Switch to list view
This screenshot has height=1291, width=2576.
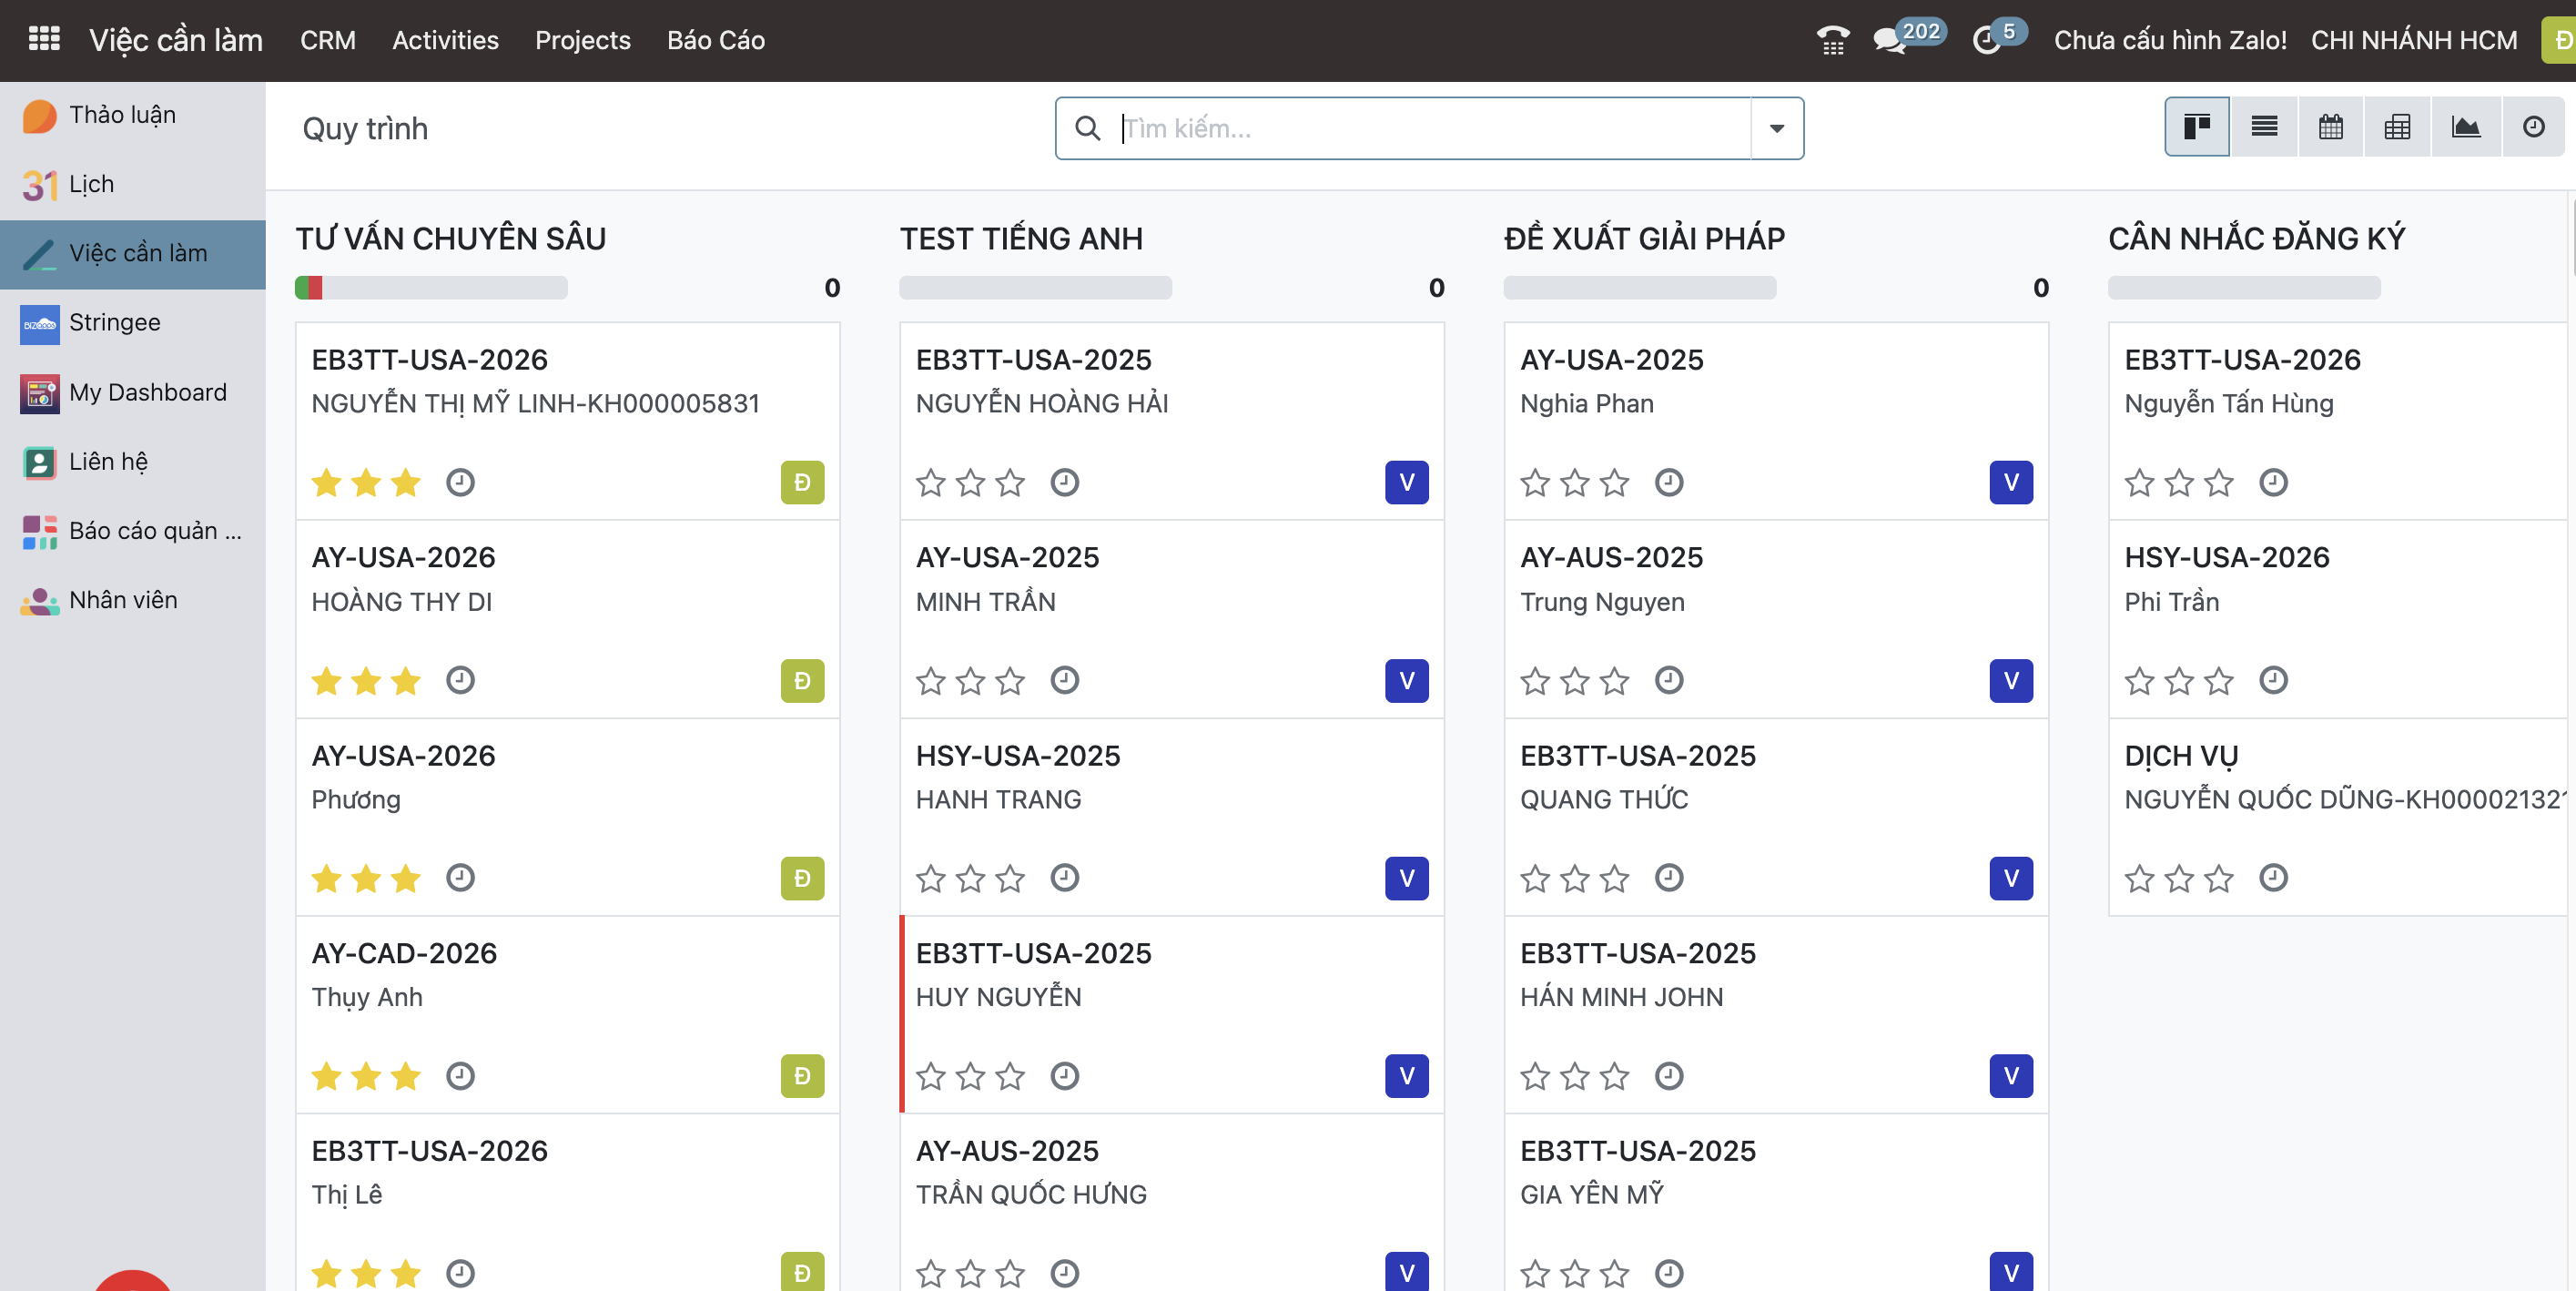(x=2264, y=127)
